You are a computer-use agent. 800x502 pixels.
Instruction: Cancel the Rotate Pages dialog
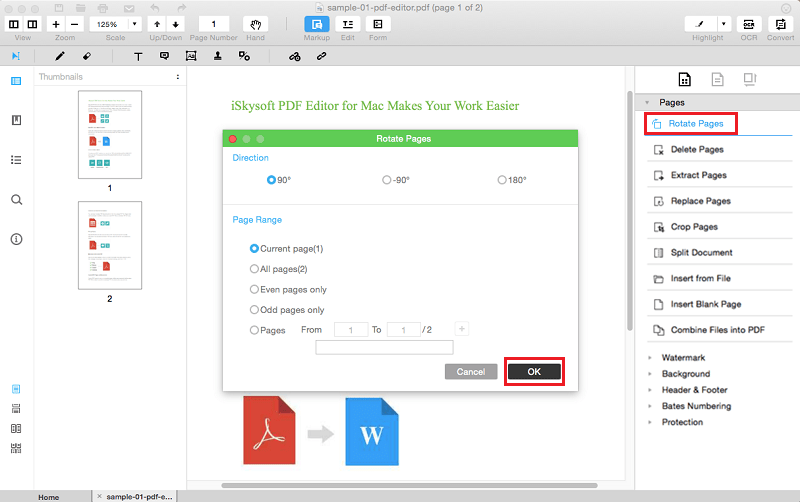tap(471, 371)
